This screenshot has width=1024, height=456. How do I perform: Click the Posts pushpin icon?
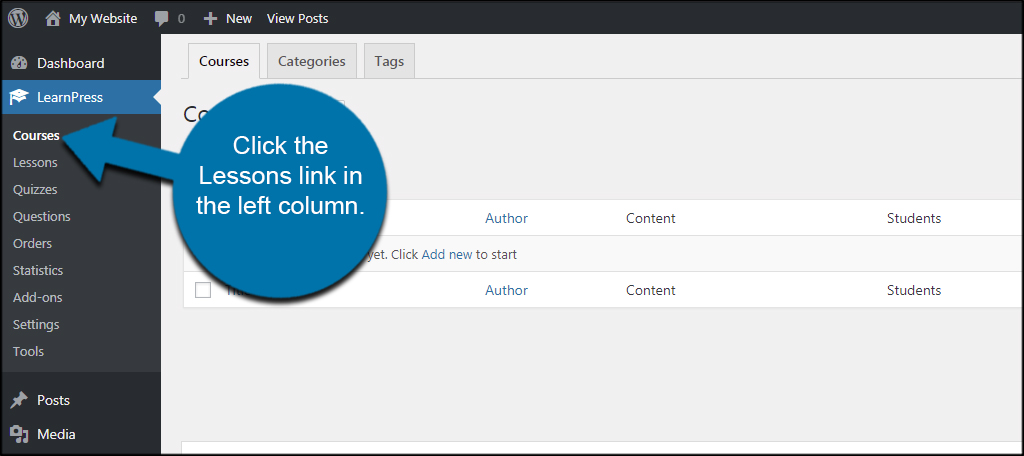pyautogui.click(x=18, y=400)
